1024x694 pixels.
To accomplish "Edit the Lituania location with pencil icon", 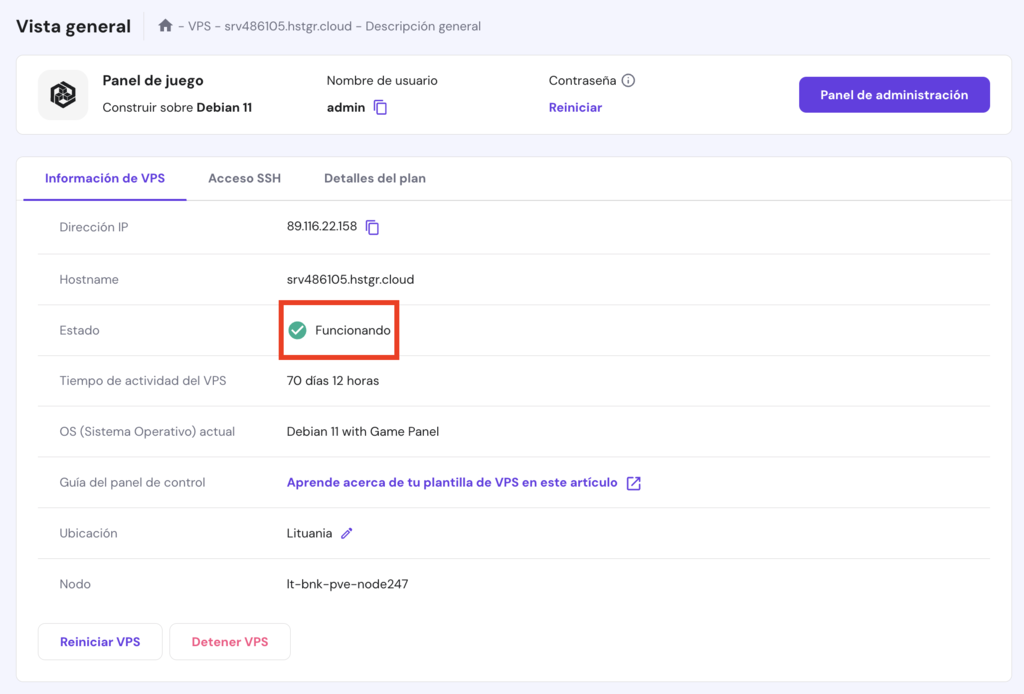I will (x=347, y=534).
